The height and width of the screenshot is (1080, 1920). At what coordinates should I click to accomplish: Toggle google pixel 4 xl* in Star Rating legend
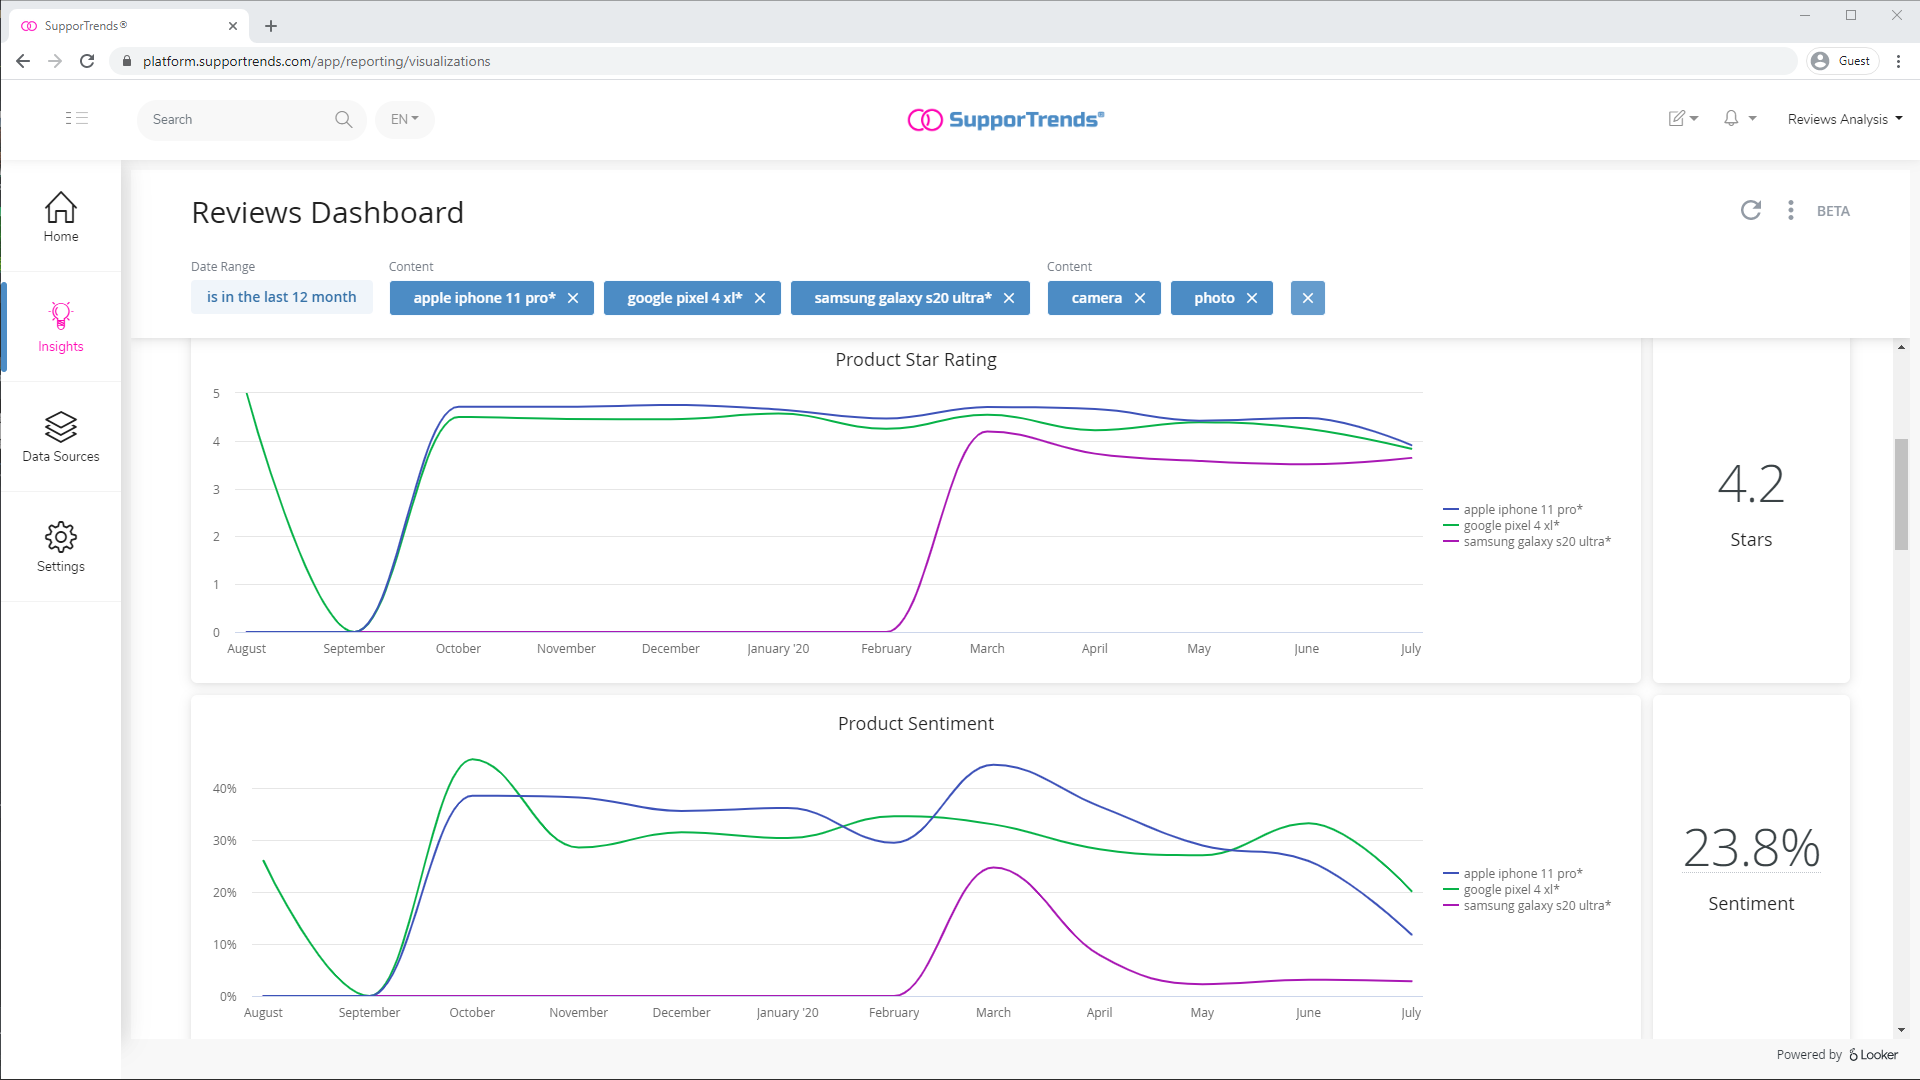tap(1502, 525)
